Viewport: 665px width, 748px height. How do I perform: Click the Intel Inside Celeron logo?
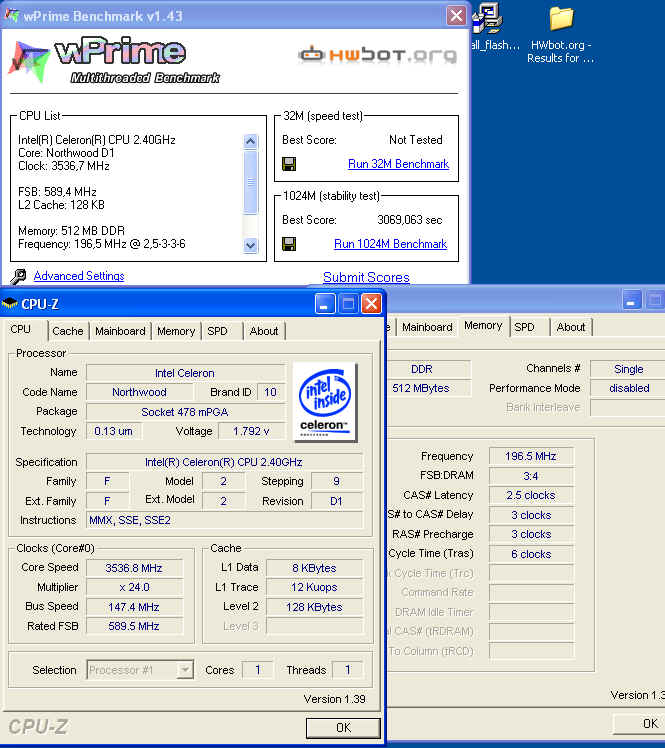pos(325,402)
